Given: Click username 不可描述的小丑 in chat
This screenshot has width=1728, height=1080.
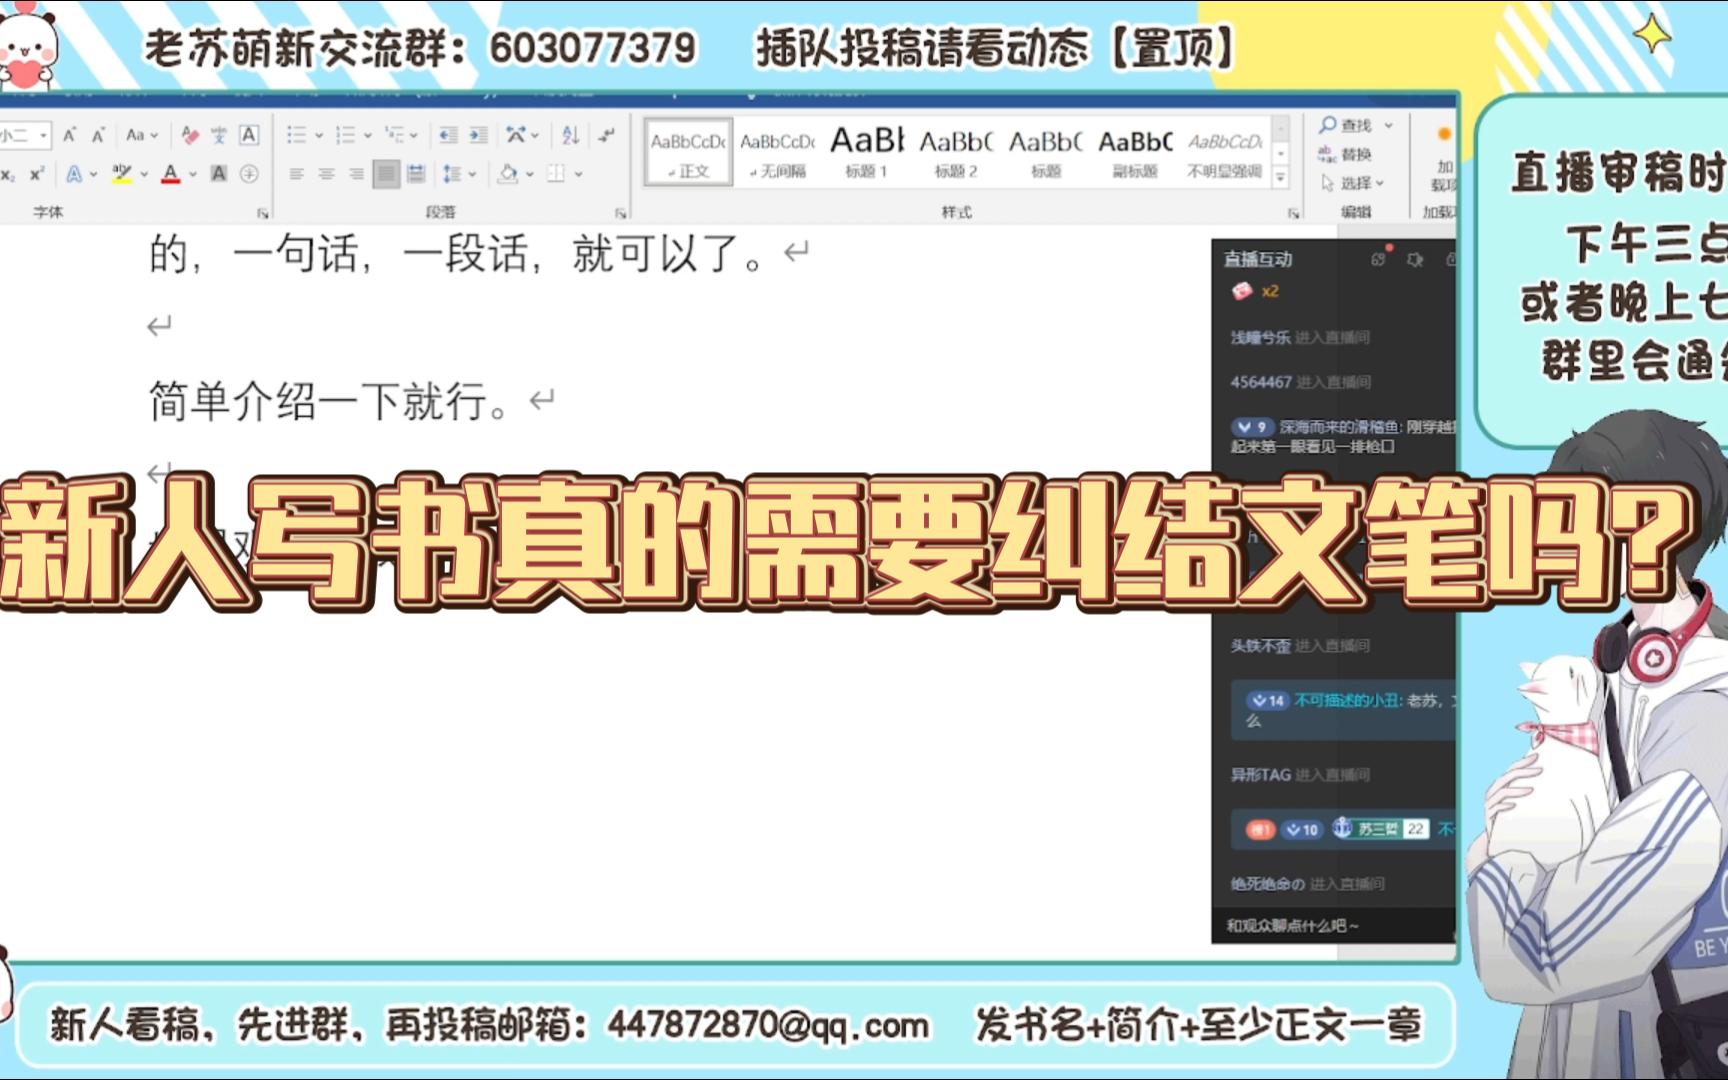Looking at the screenshot, I should pos(1346,700).
